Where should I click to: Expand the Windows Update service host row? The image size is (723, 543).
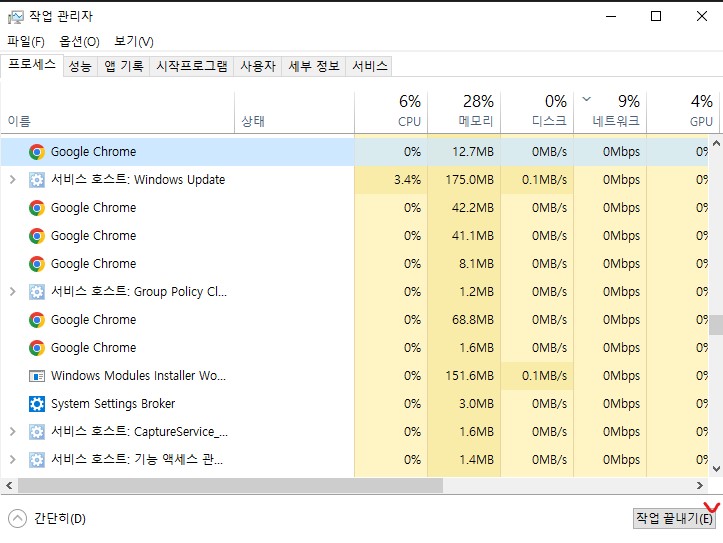click(x=12, y=180)
